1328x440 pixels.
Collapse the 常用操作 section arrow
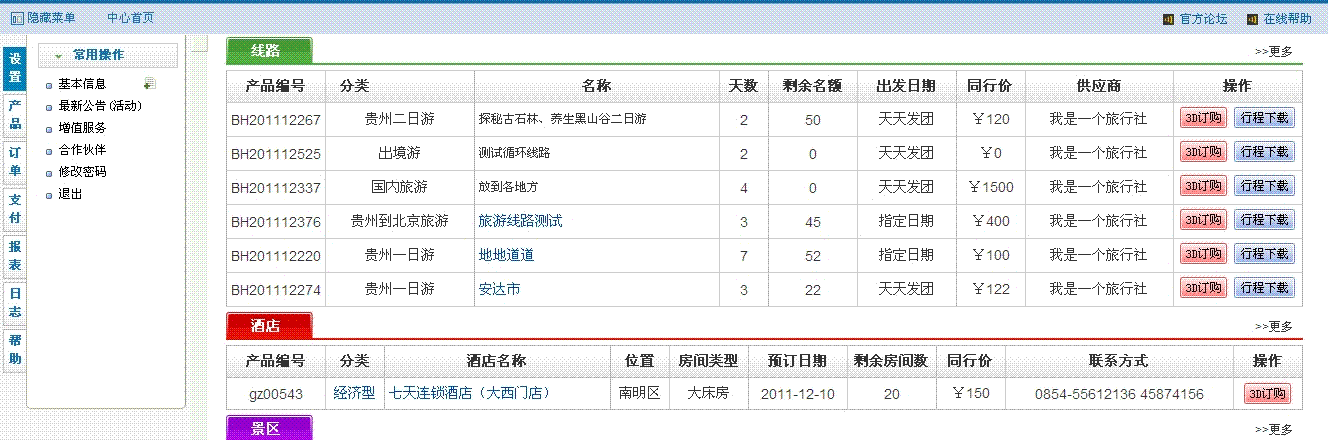pyautogui.click(x=59, y=56)
